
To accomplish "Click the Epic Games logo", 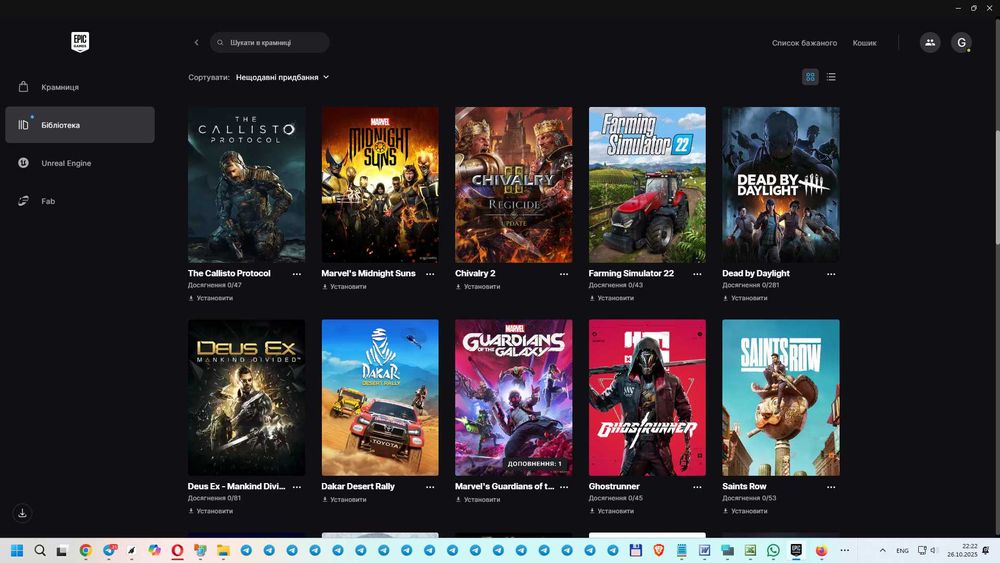I will point(80,42).
